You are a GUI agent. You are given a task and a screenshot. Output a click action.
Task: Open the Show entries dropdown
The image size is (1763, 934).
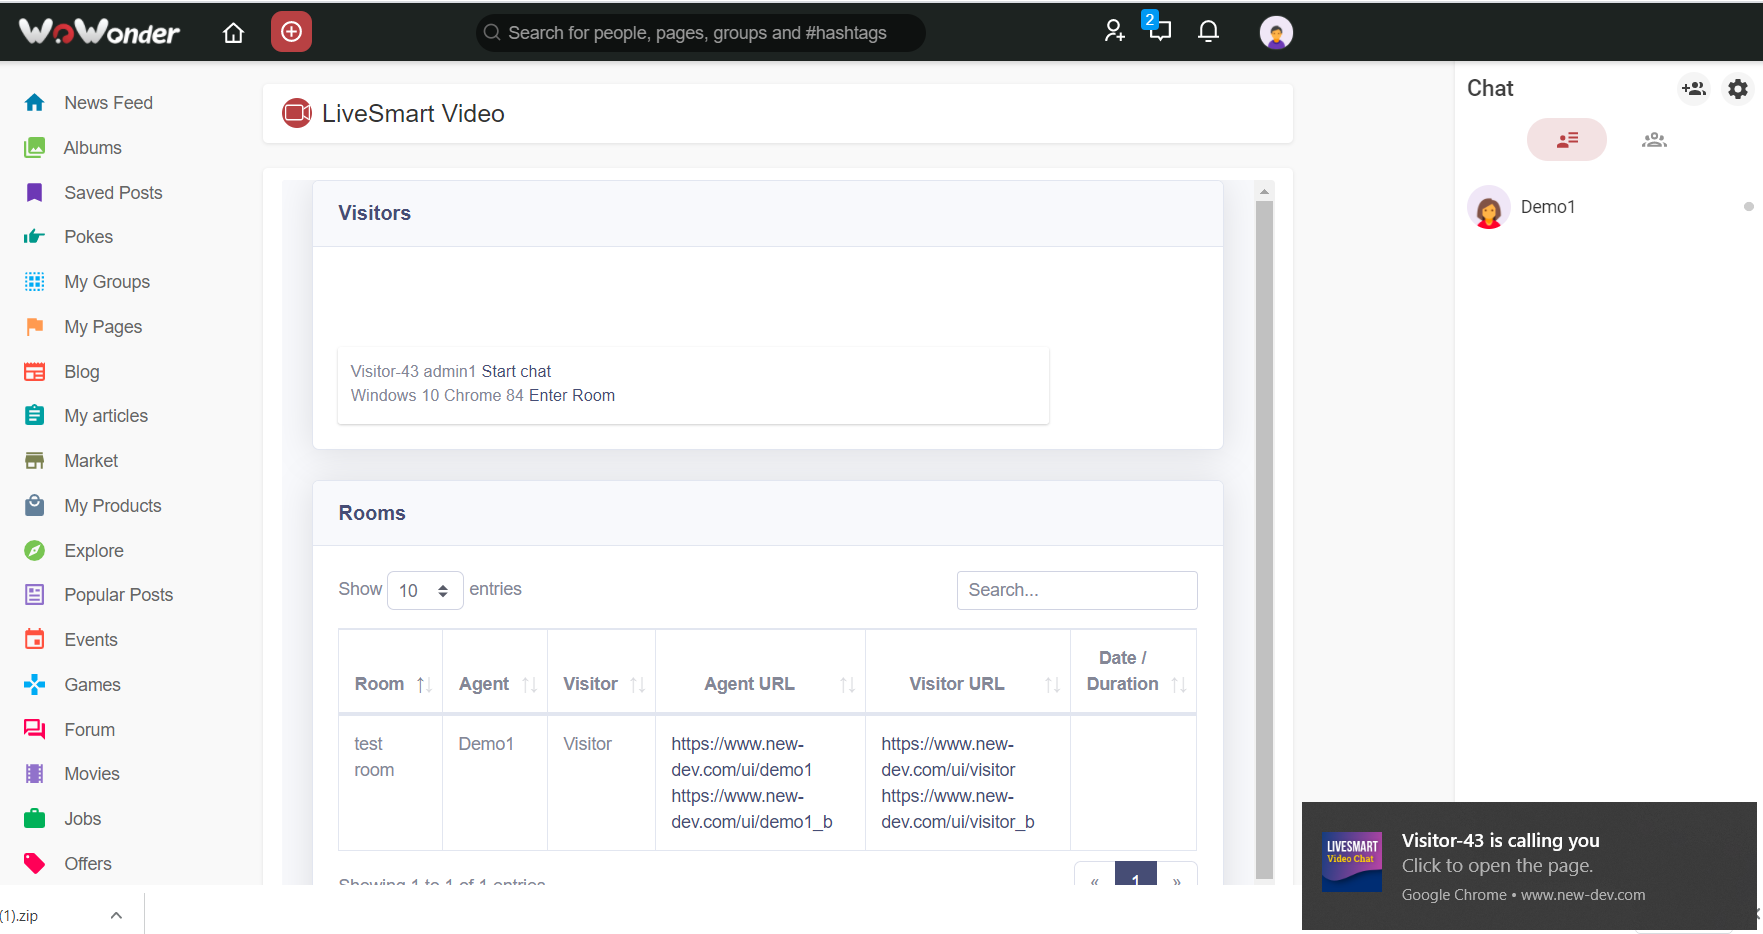click(425, 590)
